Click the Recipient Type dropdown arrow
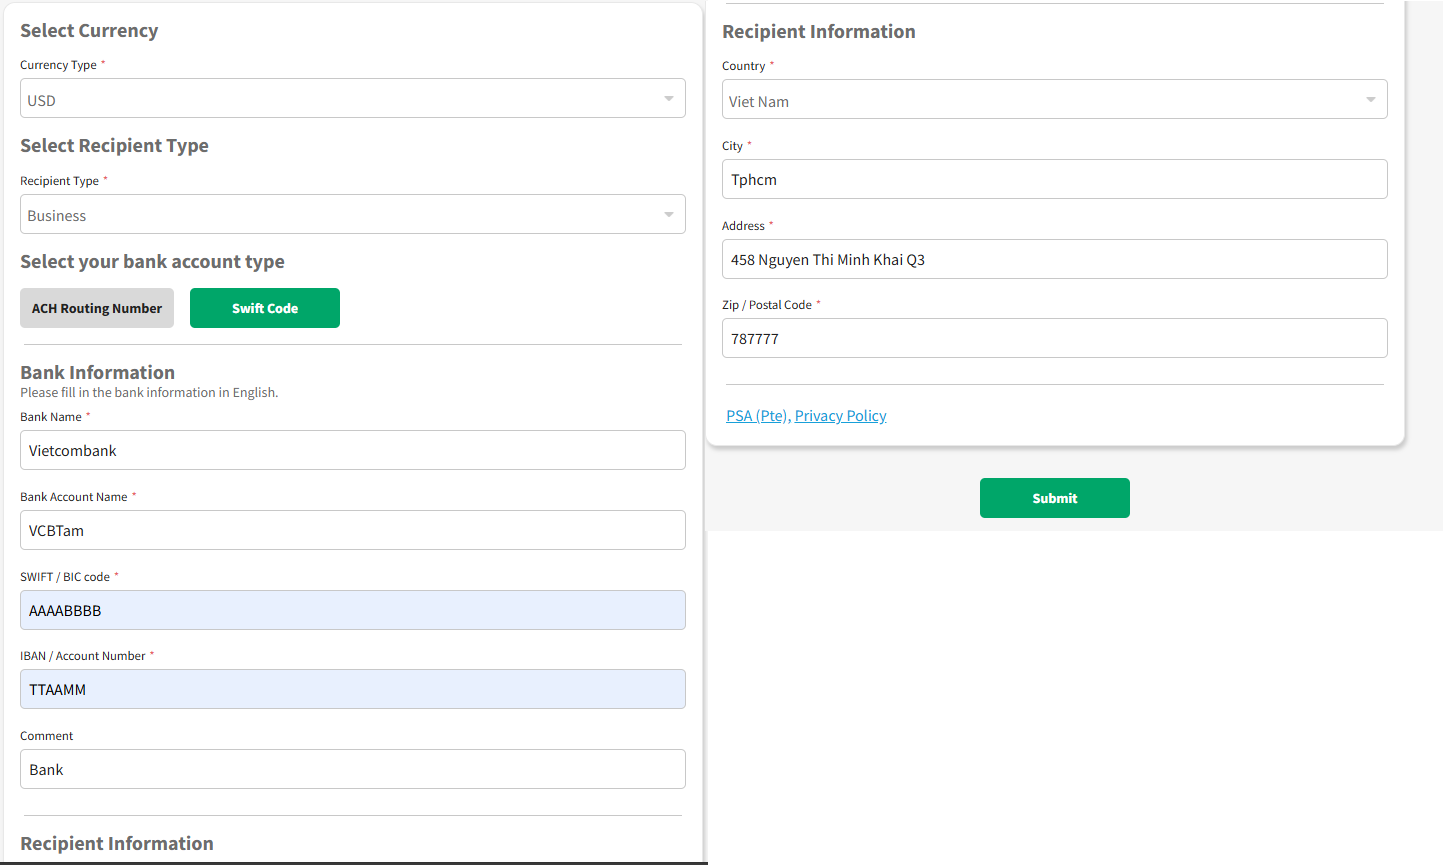The width and height of the screenshot is (1446, 865). coord(668,215)
